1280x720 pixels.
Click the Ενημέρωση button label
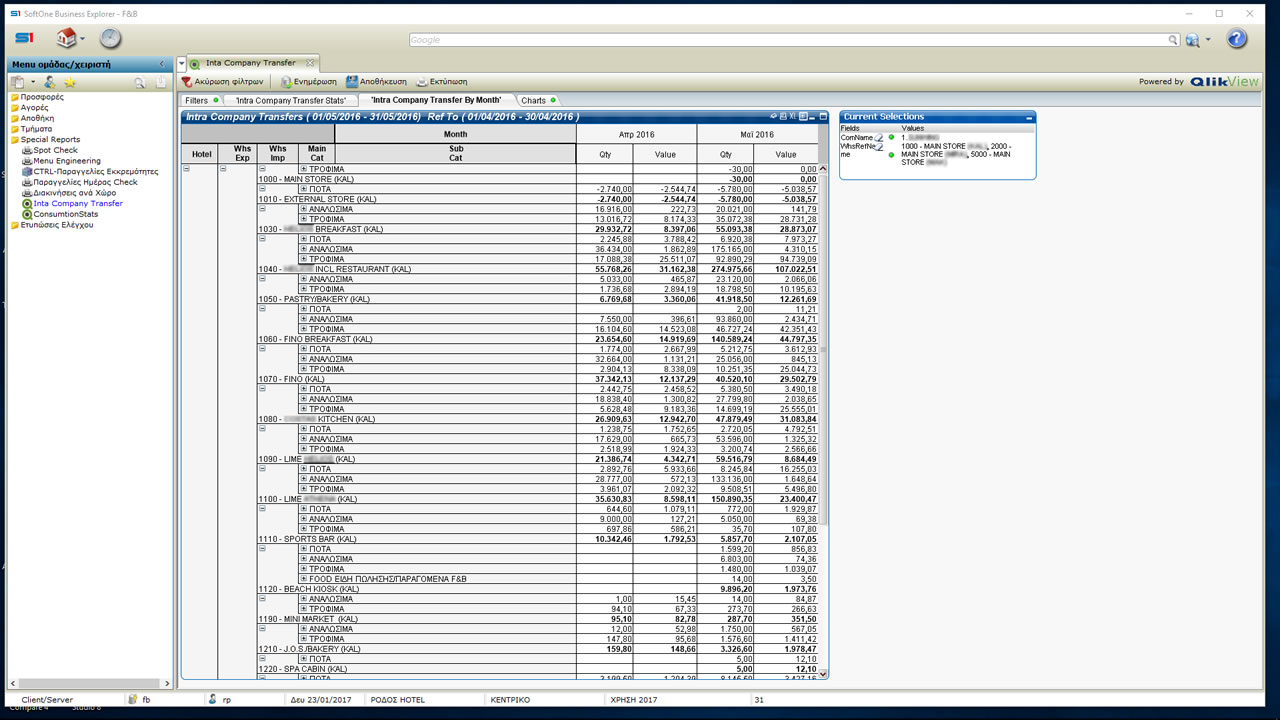(x=315, y=82)
